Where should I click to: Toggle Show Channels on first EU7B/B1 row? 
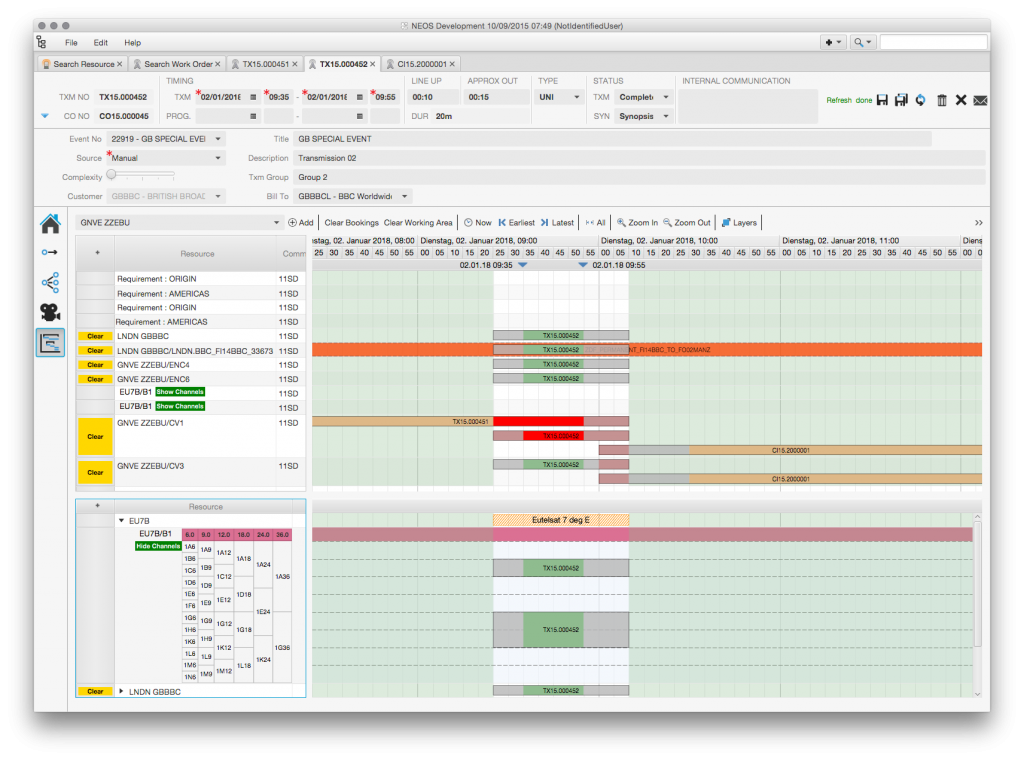(x=180, y=392)
